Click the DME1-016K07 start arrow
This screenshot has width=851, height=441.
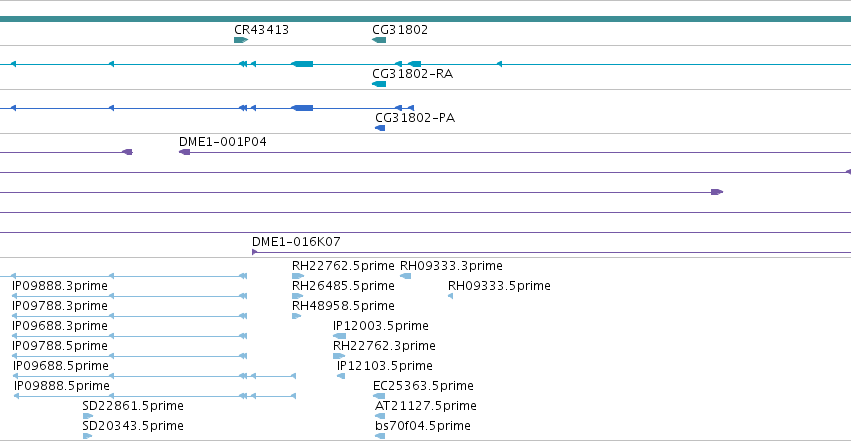tap(255, 252)
